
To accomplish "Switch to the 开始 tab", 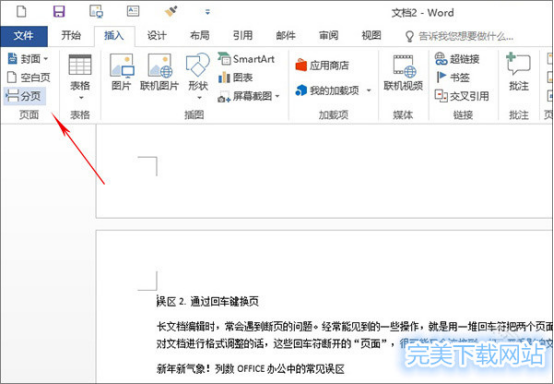I will (71, 35).
